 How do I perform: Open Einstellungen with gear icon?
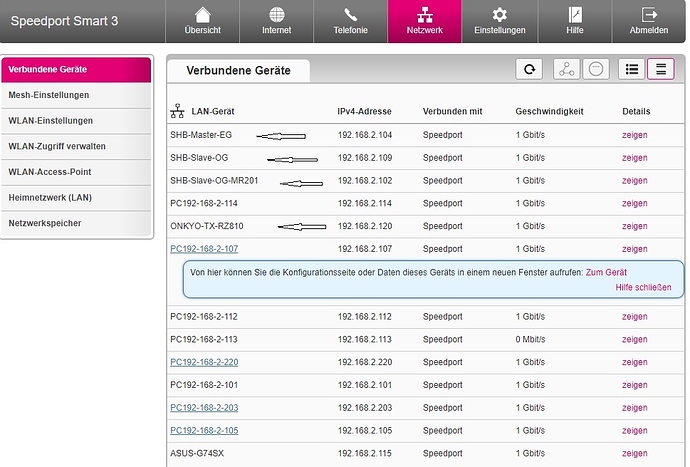tap(499, 21)
